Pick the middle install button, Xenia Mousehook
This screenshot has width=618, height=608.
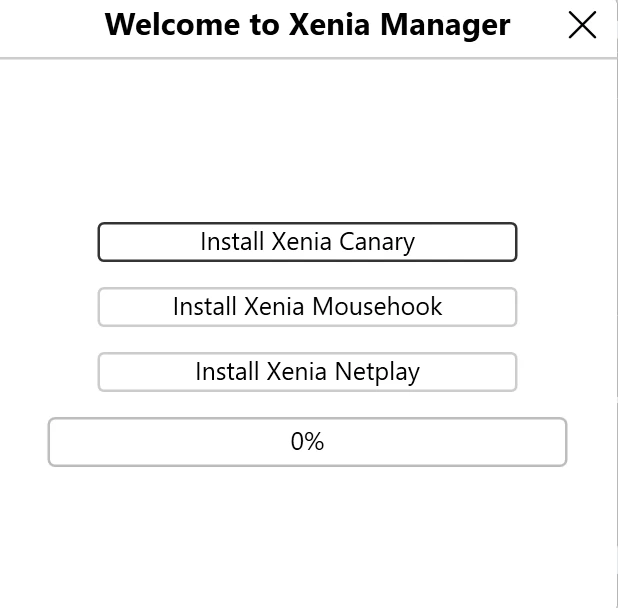click(x=307, y=307)
